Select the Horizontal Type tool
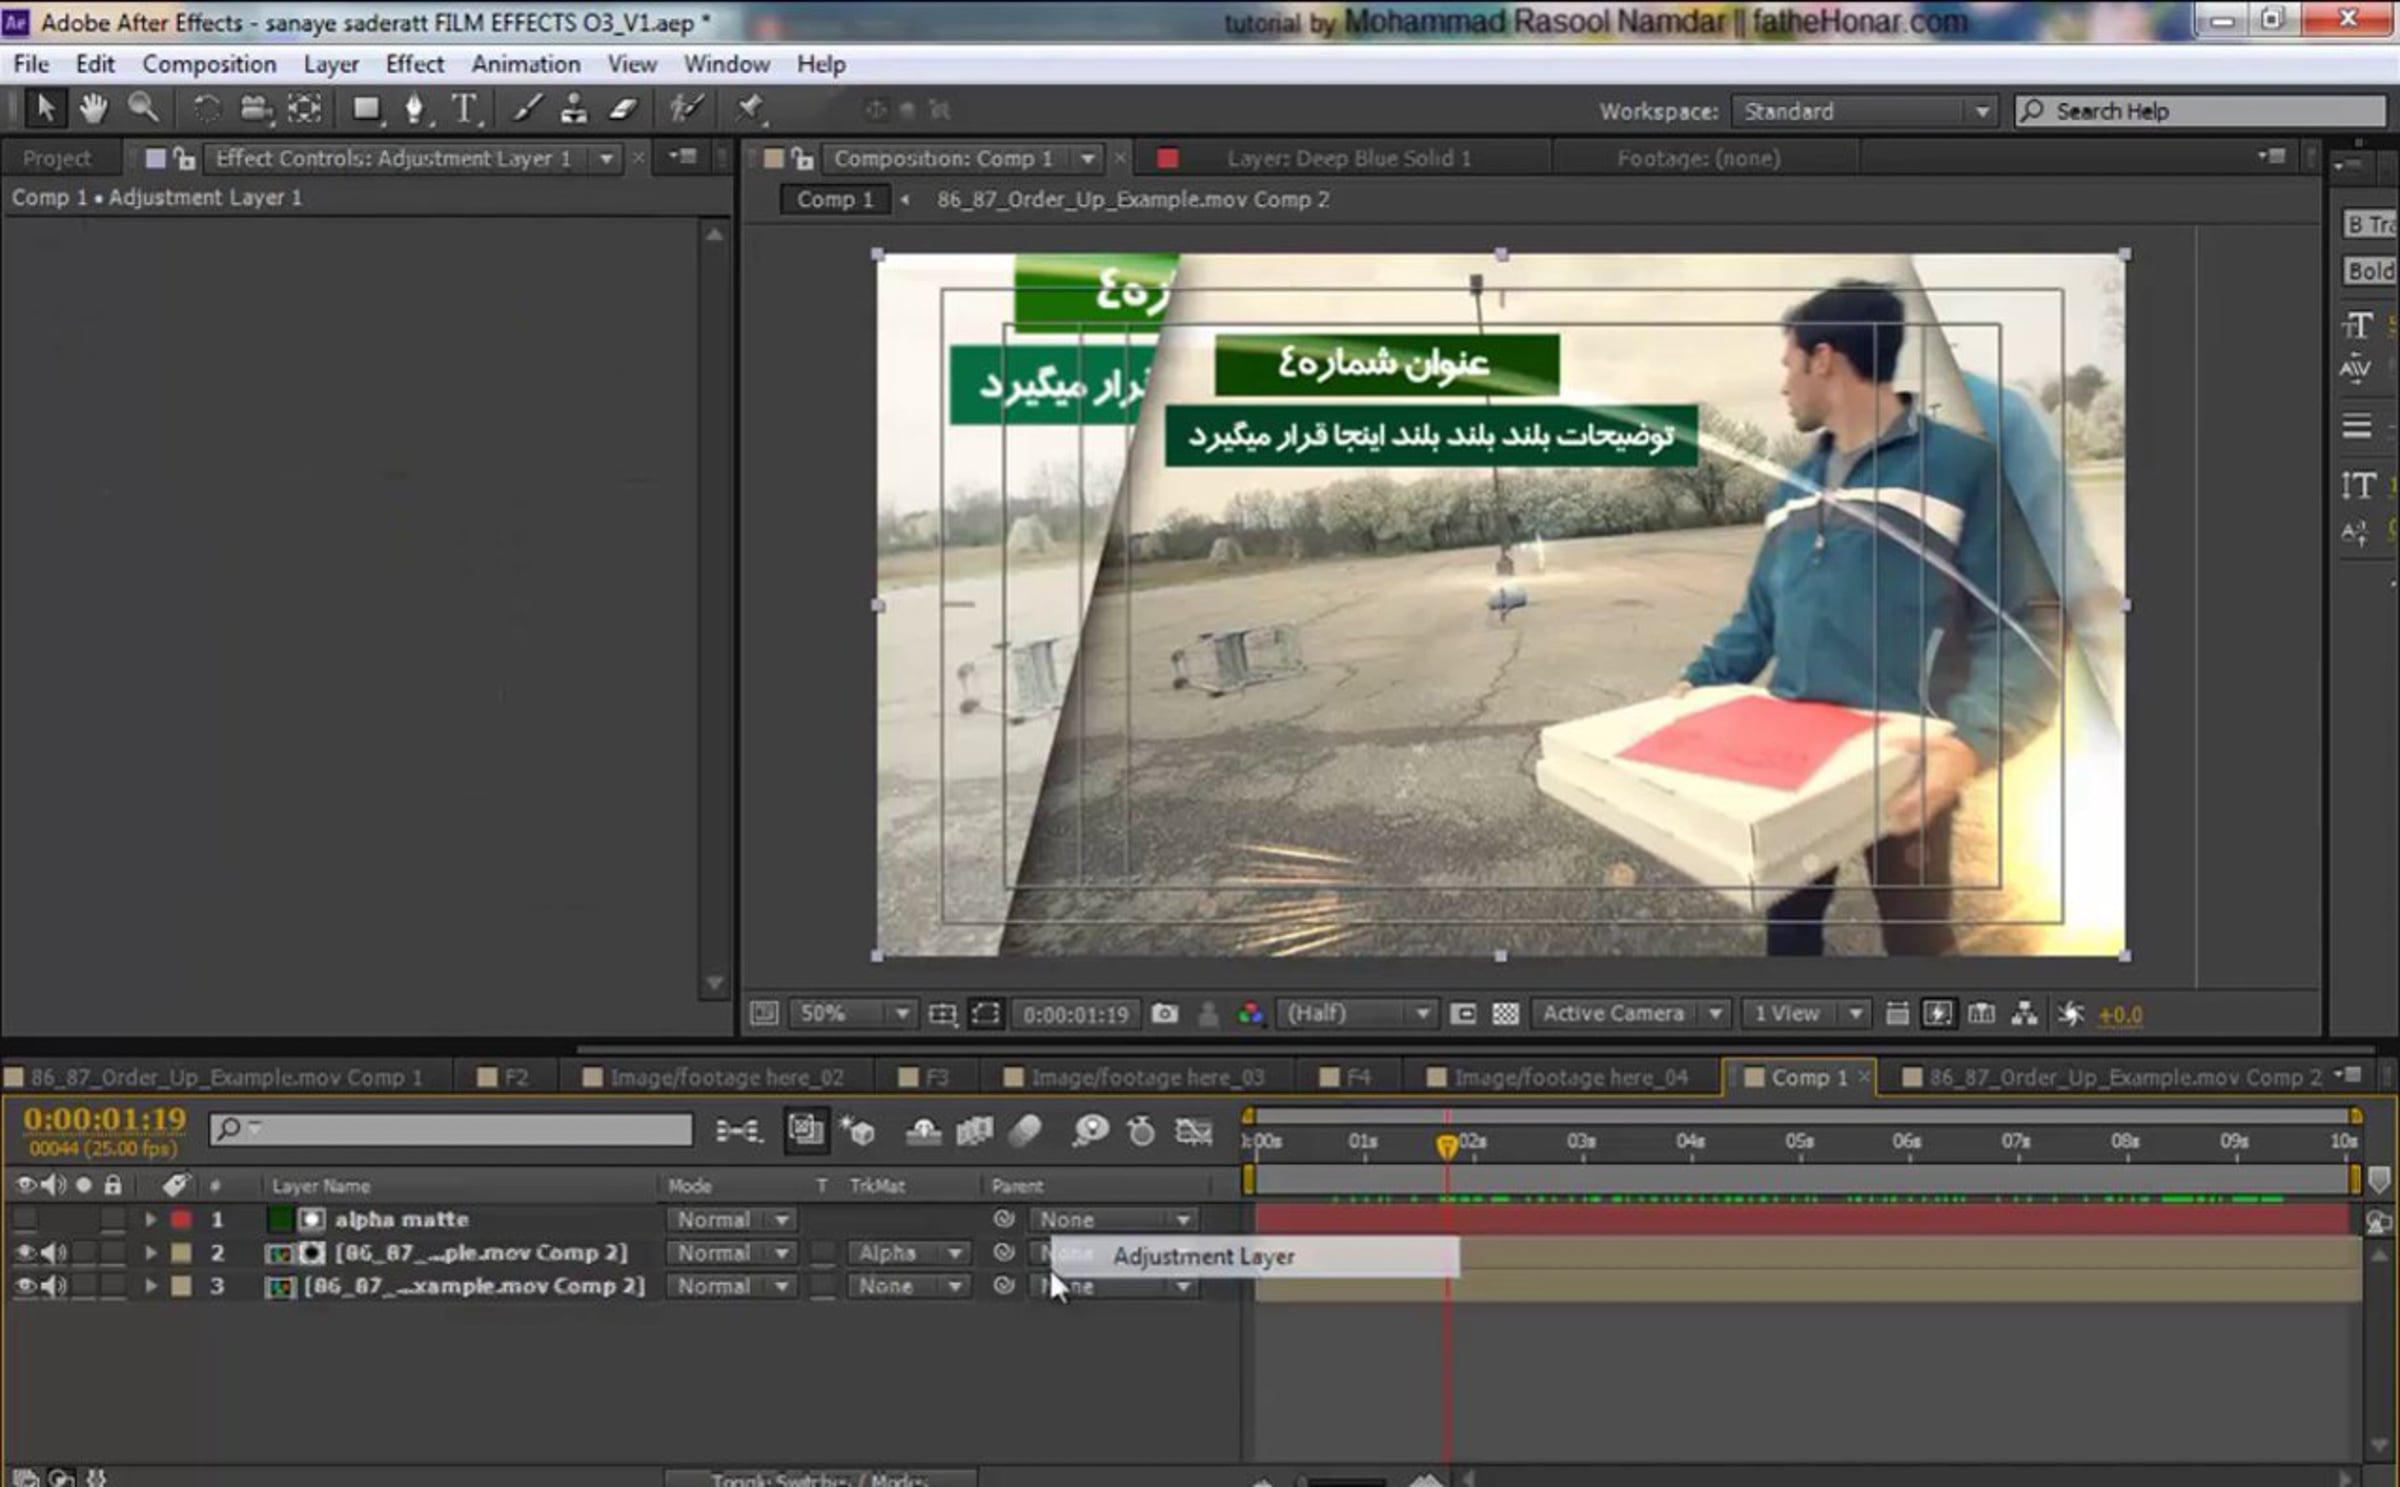The image size is (2400, 1487). (464, 108)
